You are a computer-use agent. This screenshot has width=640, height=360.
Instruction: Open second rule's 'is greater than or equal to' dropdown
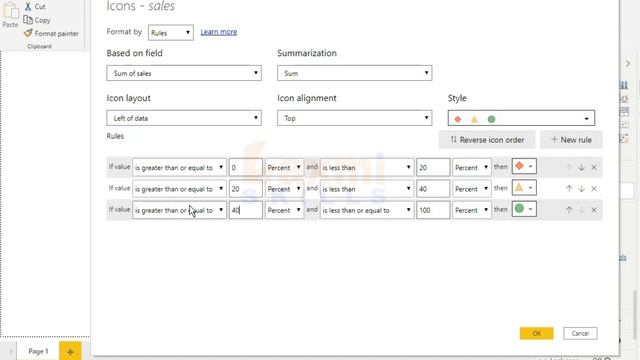(x=179, y=189)
